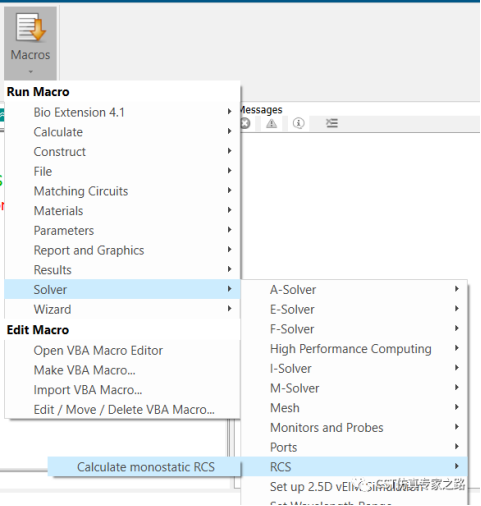
Task: Open the Macros dropdown arrow
Action: [31, 71]
